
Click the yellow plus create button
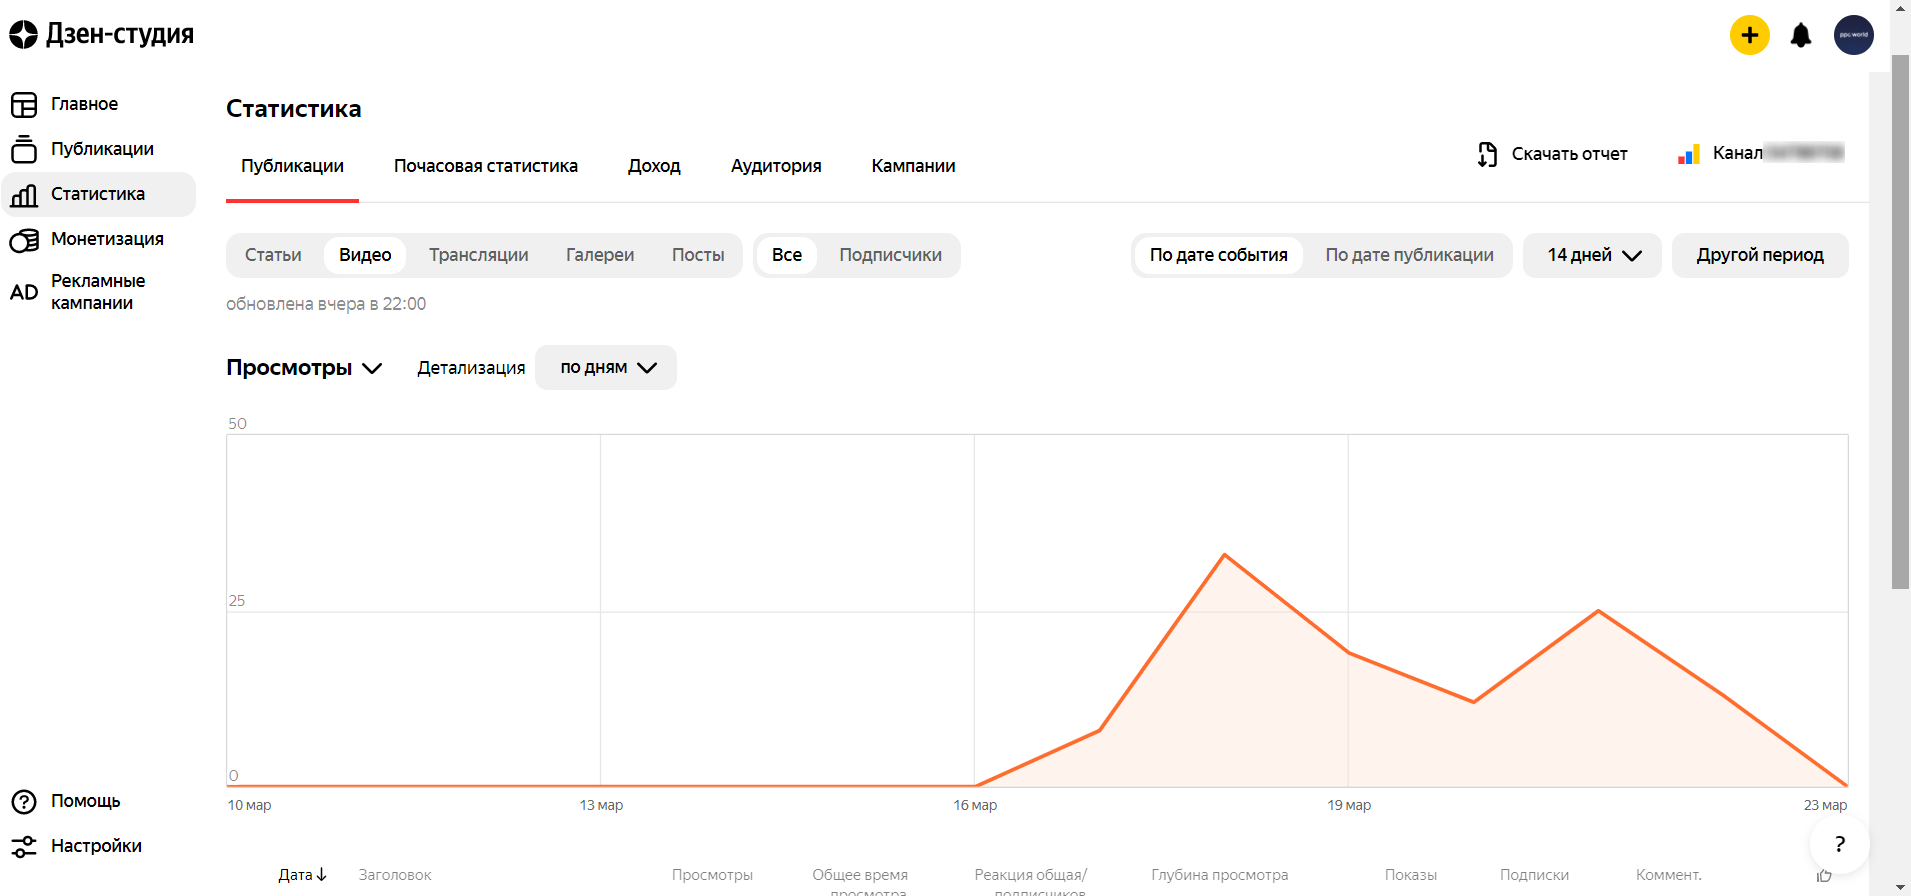tap(1749, 36)
